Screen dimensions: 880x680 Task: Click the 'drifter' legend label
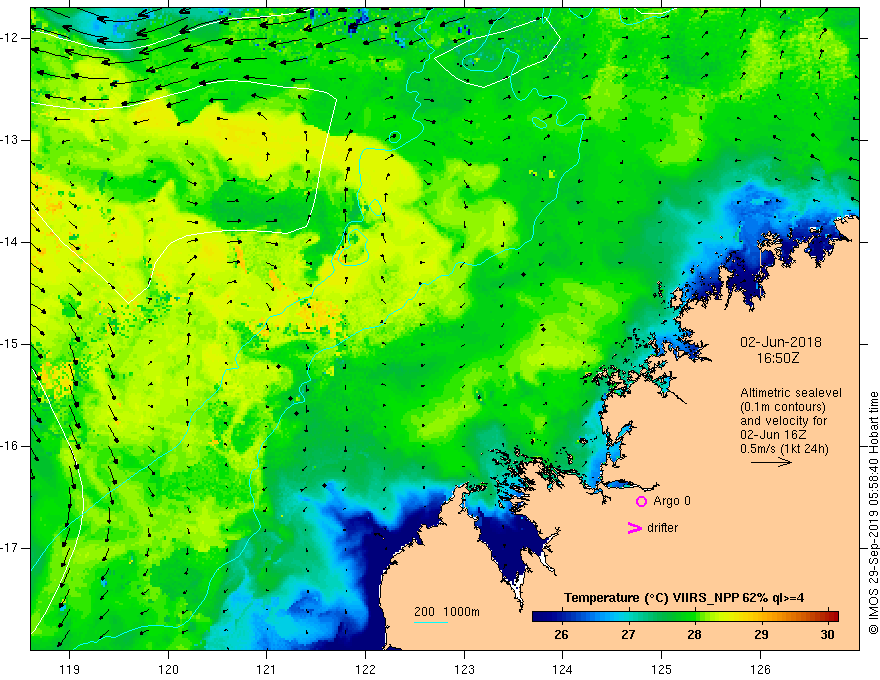point(662,528)
